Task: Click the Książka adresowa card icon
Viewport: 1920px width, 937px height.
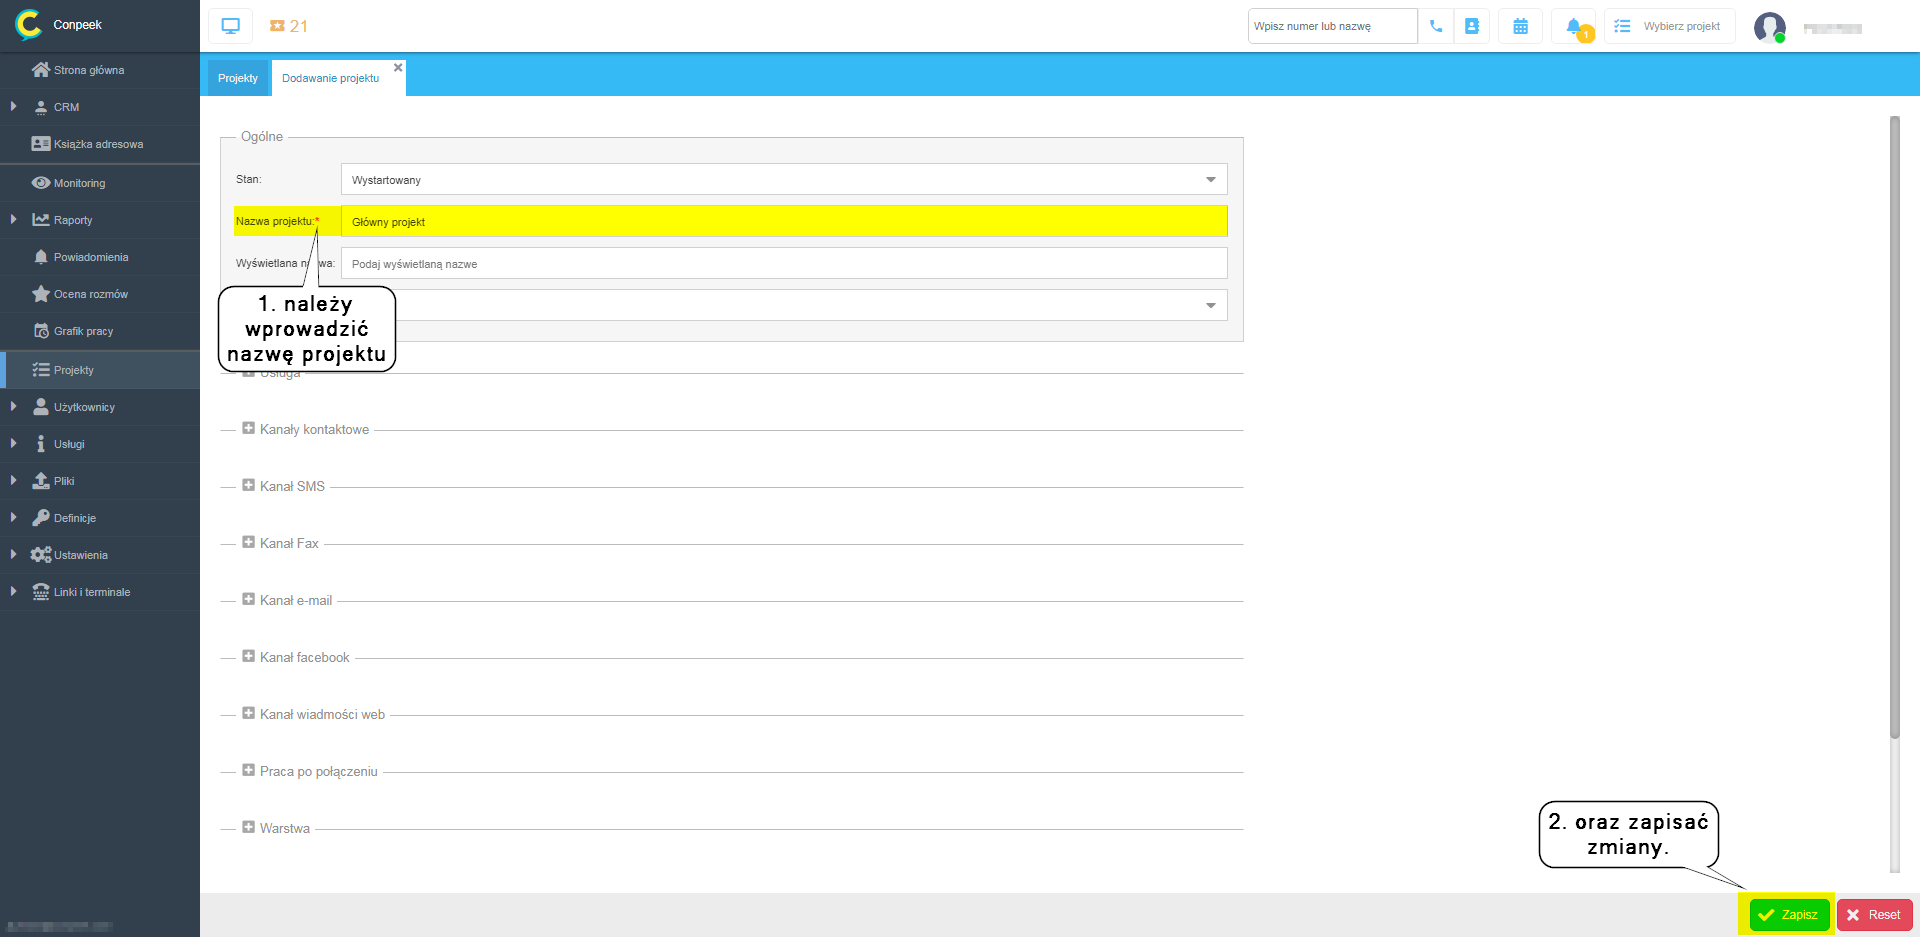Action: 41,144
